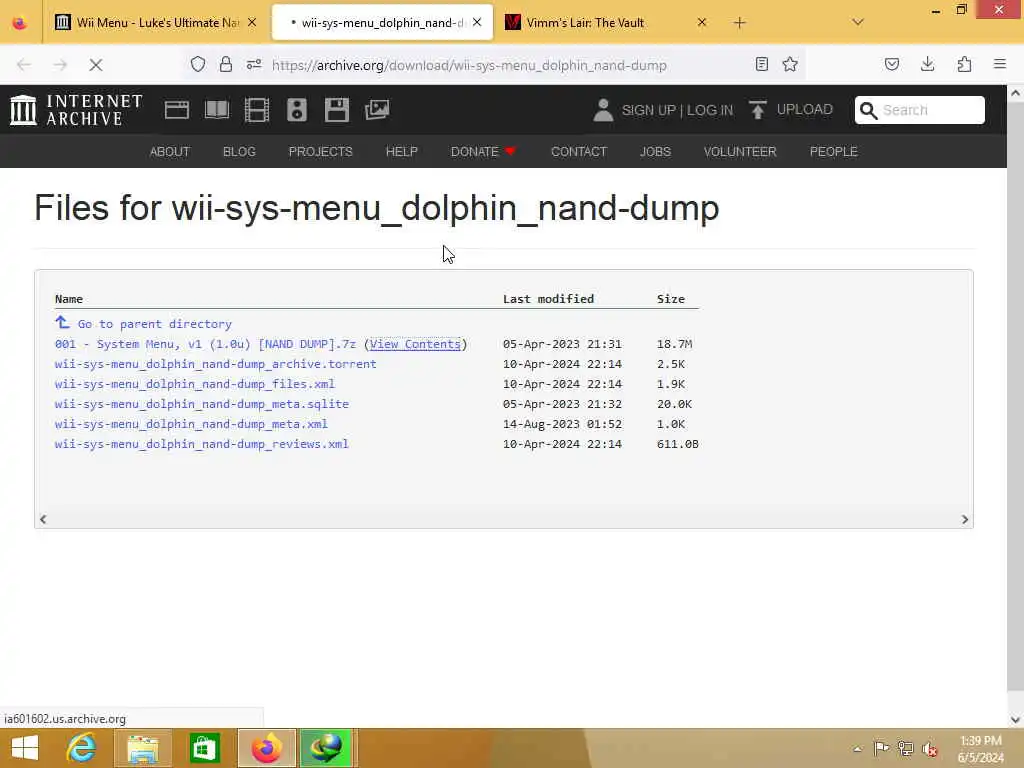Screen dimensions: 1024x768
Task: Click the upload arrow icon
Action: tap(758, 110)
